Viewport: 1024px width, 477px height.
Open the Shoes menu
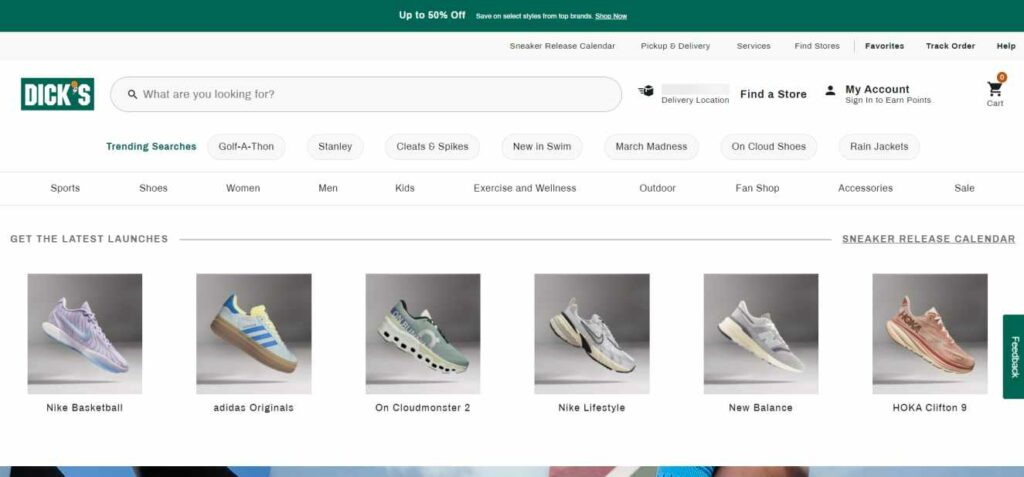(x=153, y=188)
